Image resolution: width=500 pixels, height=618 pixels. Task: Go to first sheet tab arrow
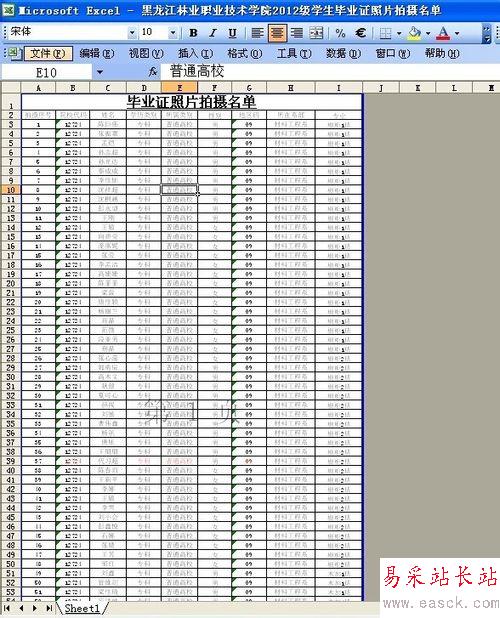point(7,608)
